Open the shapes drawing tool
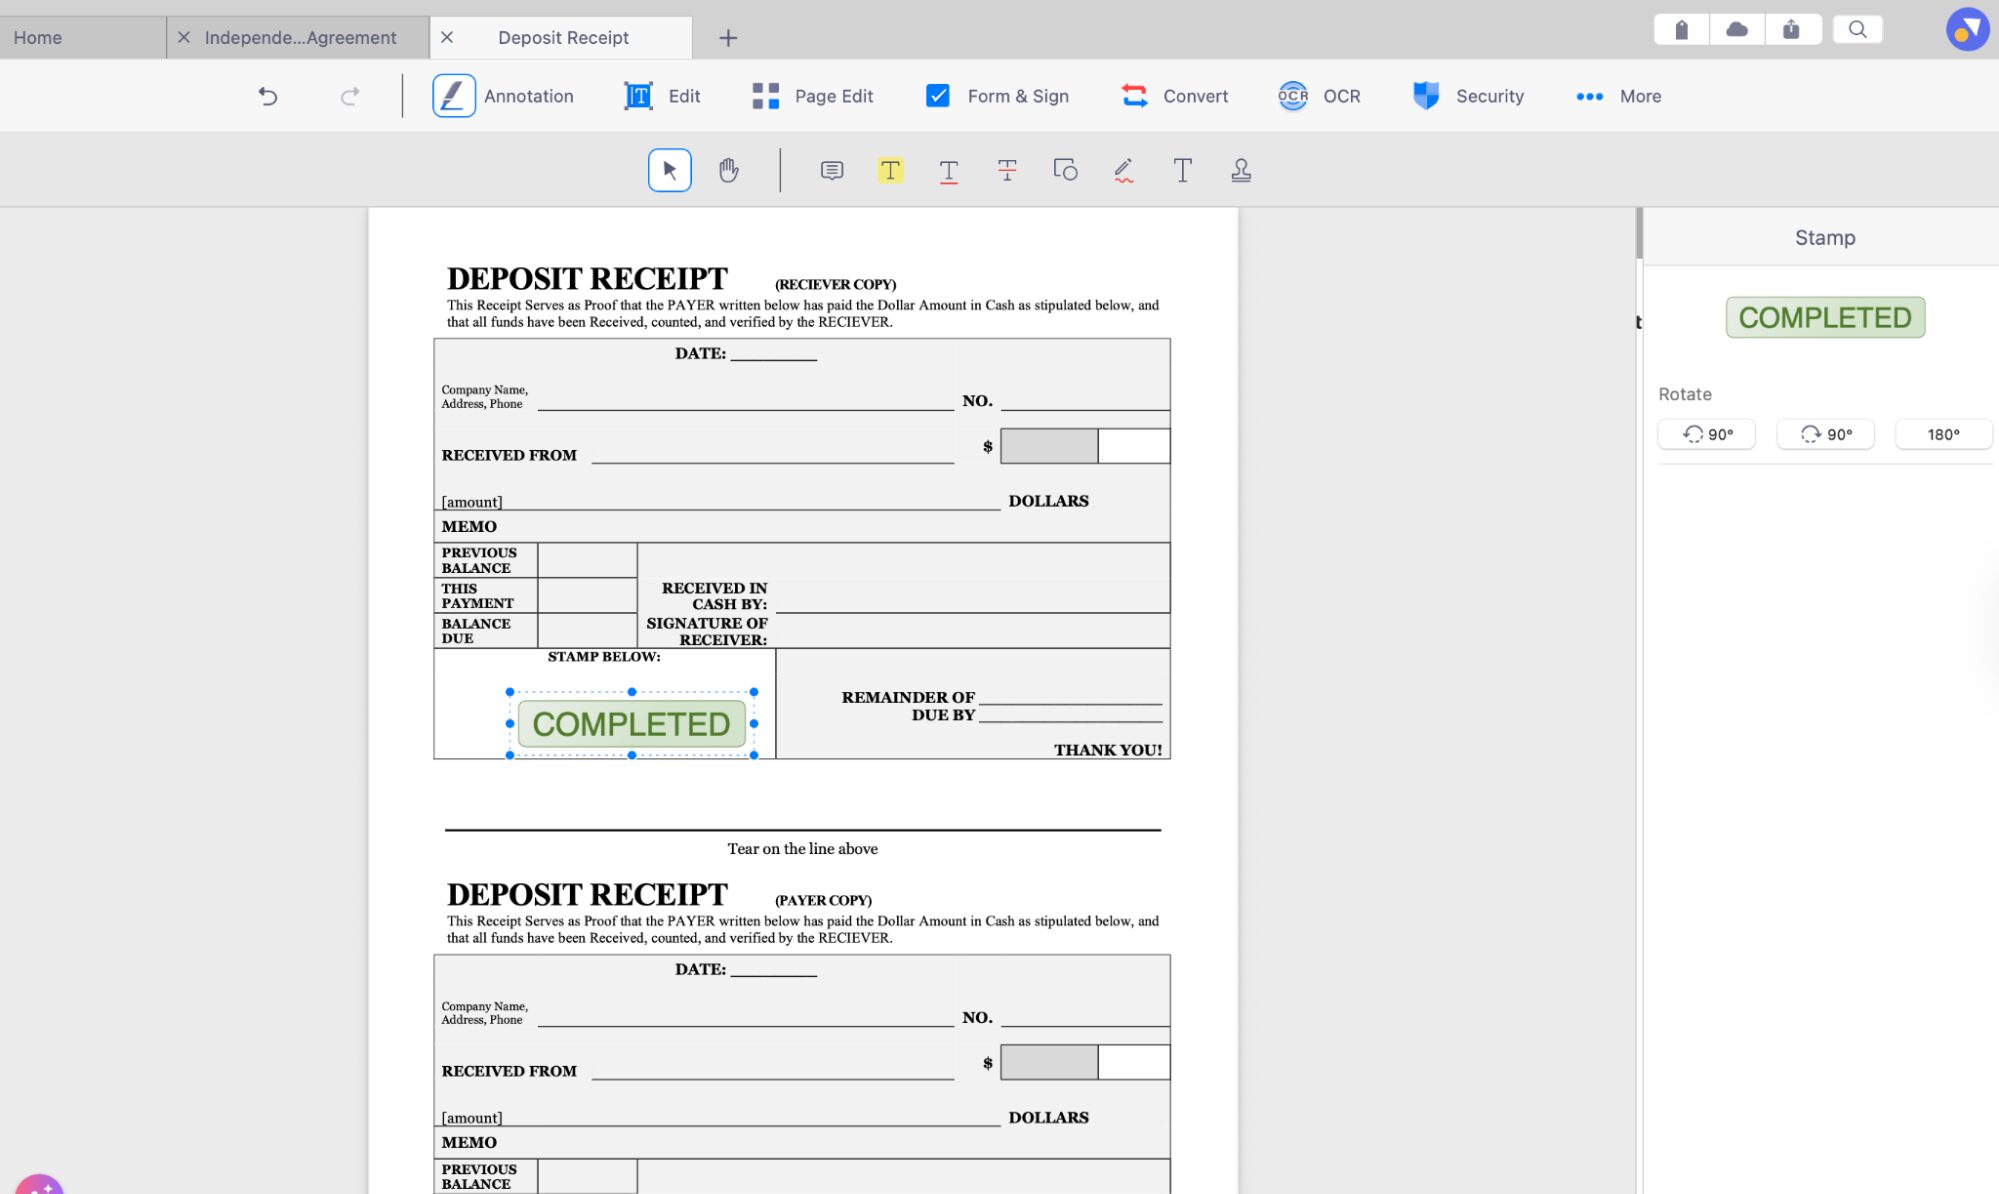The height and width of the screenshot is (1194, 1999). coord(1065,170)
